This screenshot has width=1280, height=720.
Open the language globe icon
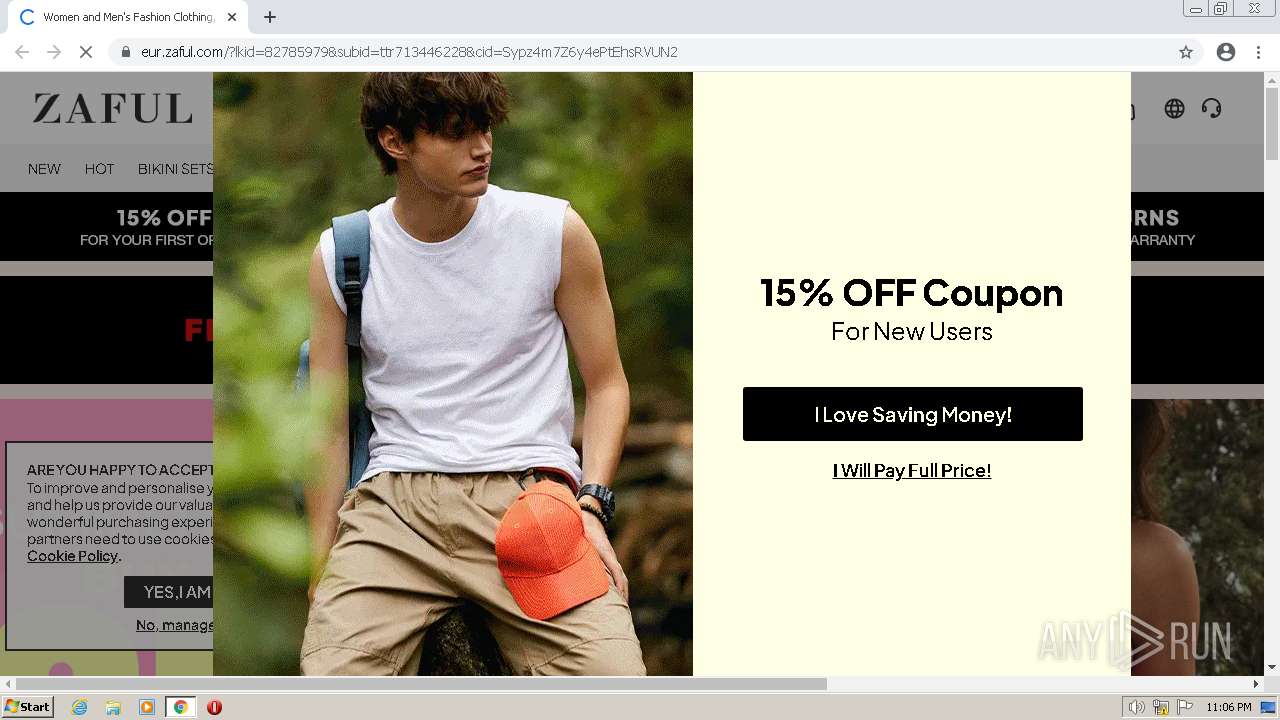click(x=1174, y=109)
